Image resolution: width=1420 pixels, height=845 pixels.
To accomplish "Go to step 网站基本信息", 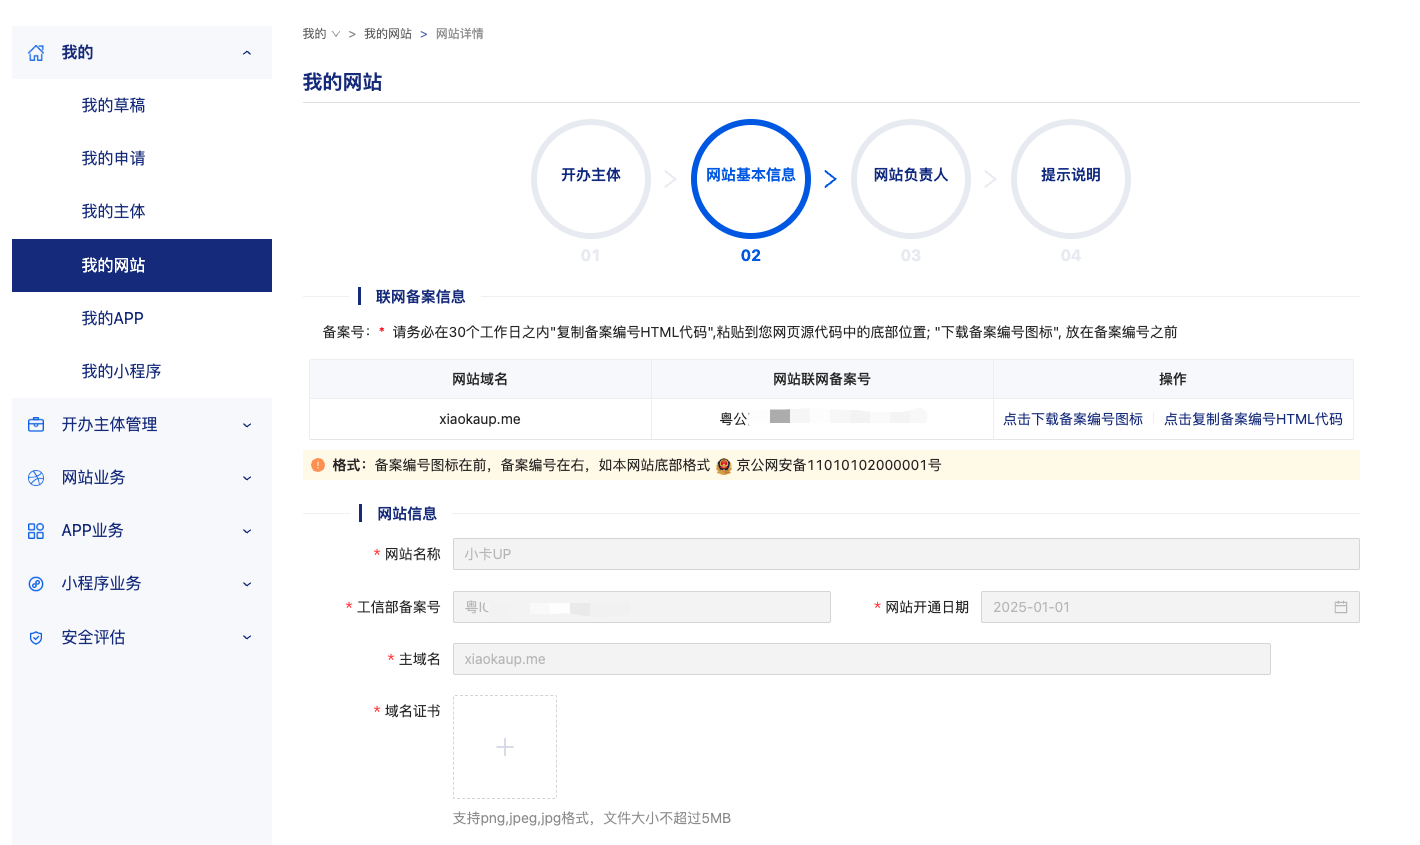I will tap(751, 179).
